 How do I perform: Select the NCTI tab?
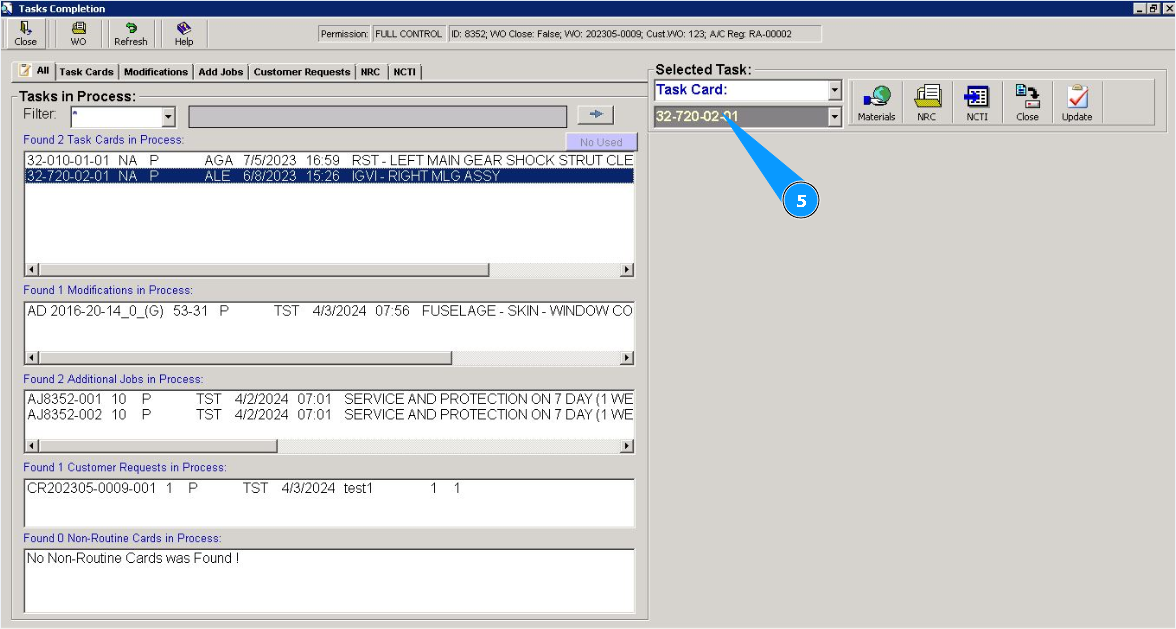tap(404, 72)
